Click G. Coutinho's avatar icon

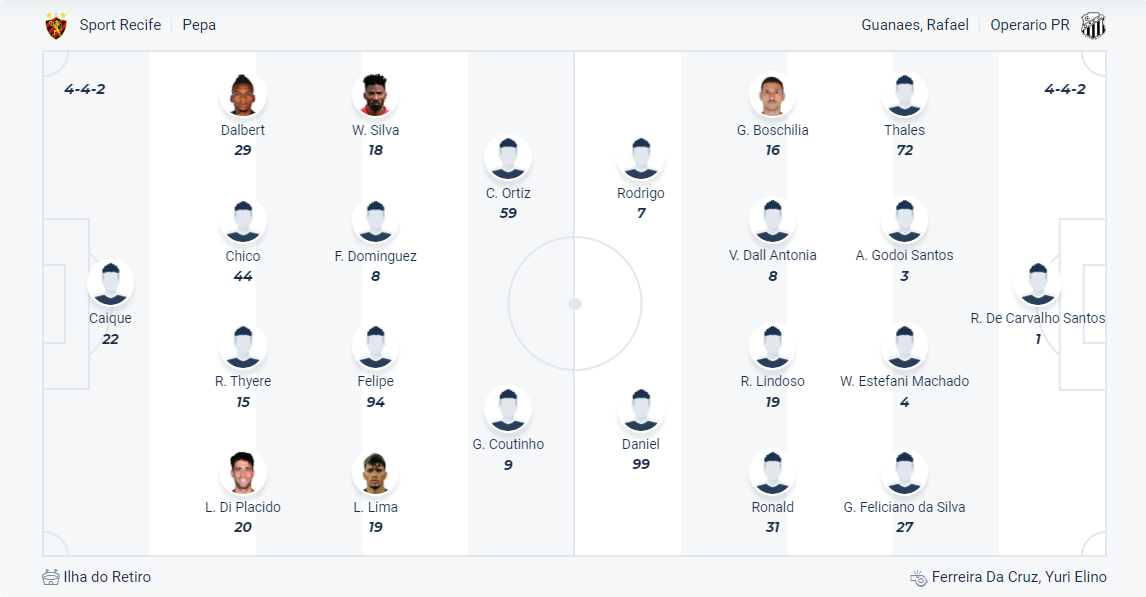pyautogui.click(x=508, y=410)
